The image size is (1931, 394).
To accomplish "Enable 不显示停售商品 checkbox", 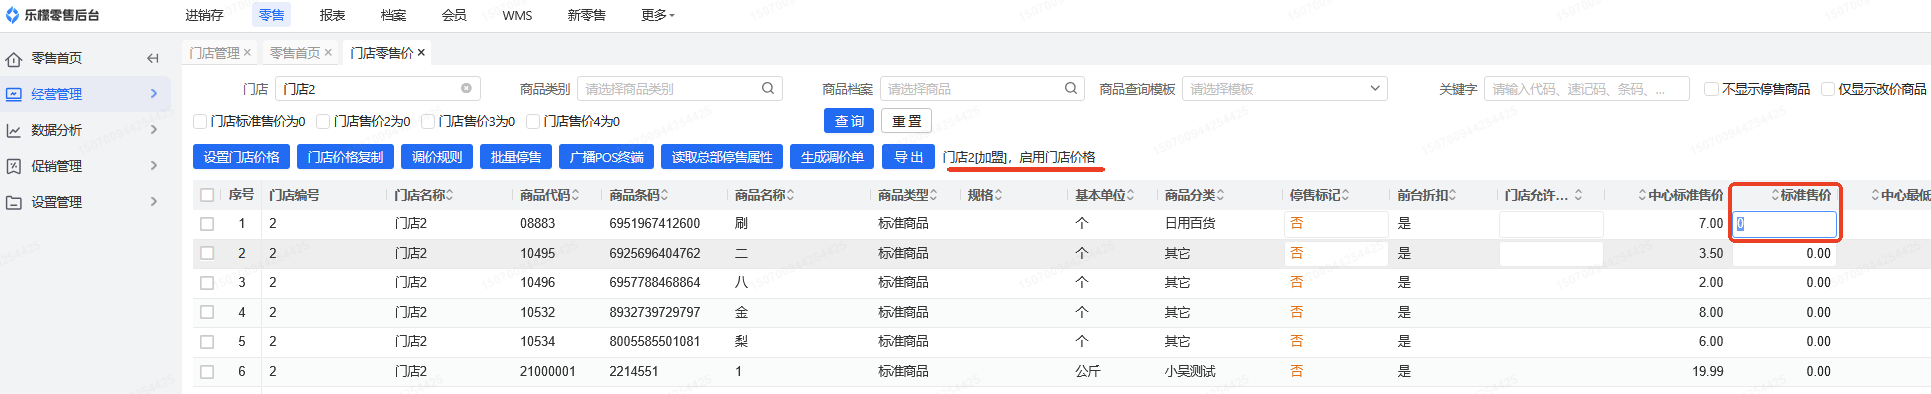I will [1711, 89].
